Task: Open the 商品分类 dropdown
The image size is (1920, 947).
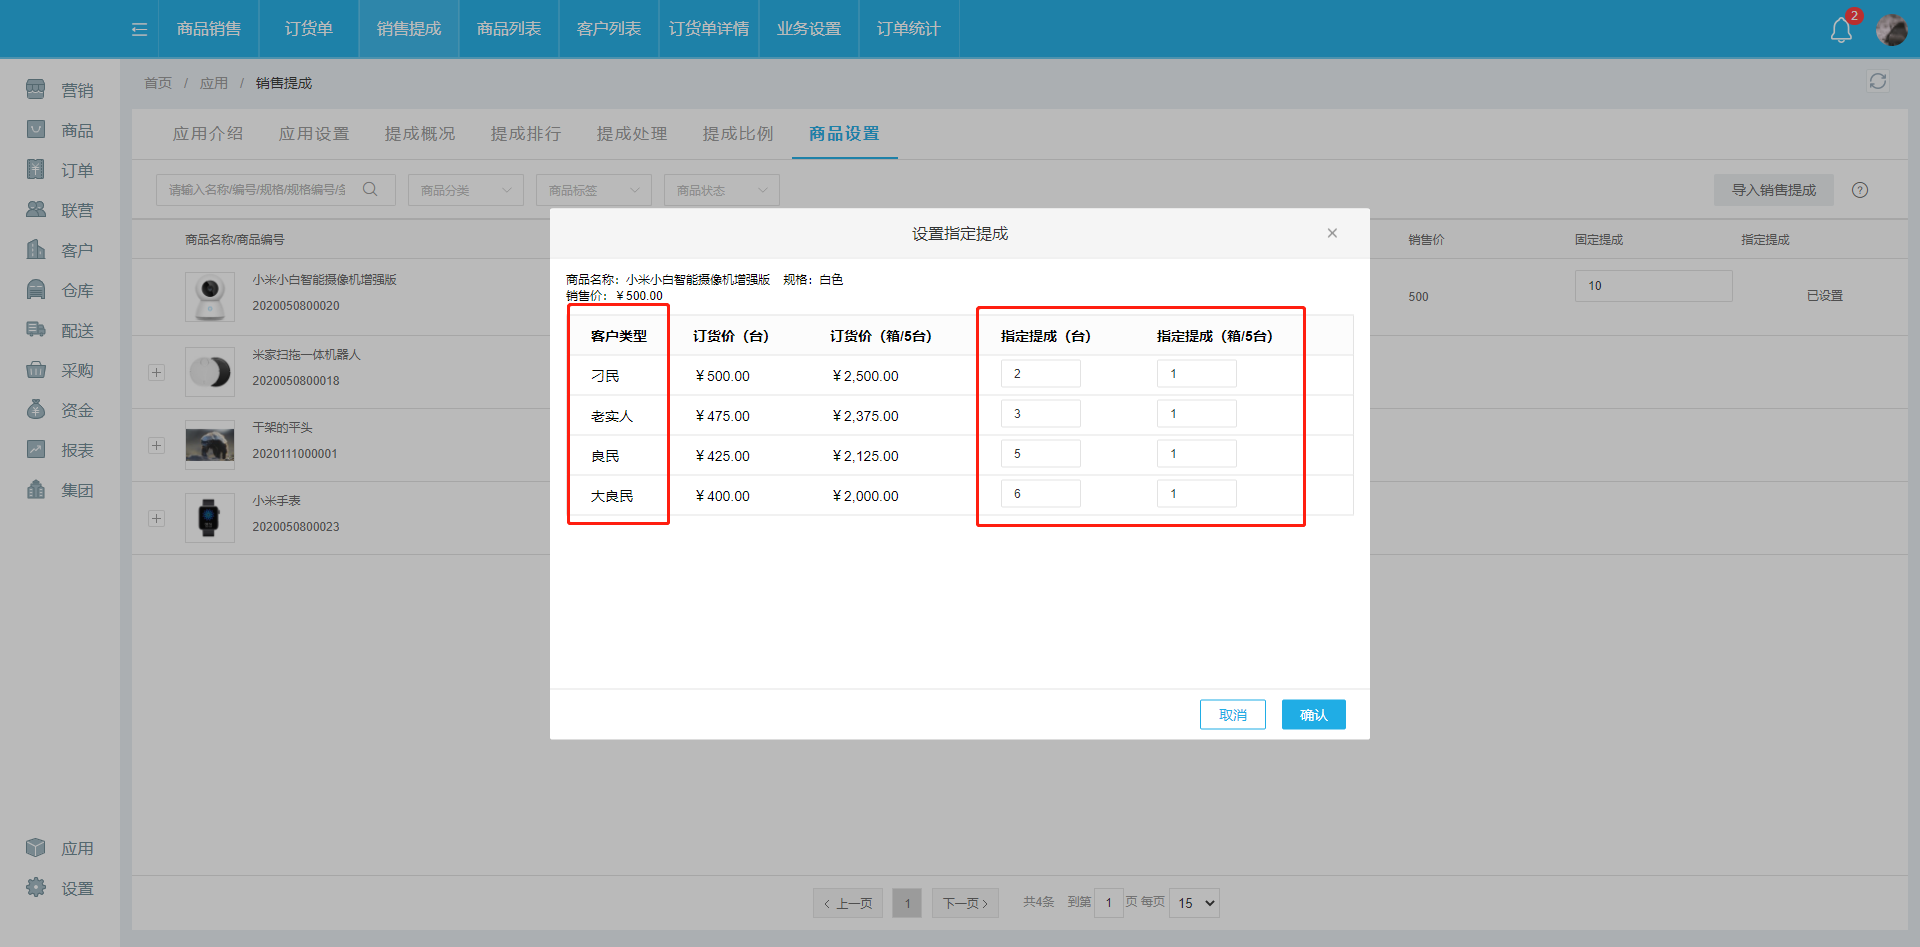Action: 465,189
